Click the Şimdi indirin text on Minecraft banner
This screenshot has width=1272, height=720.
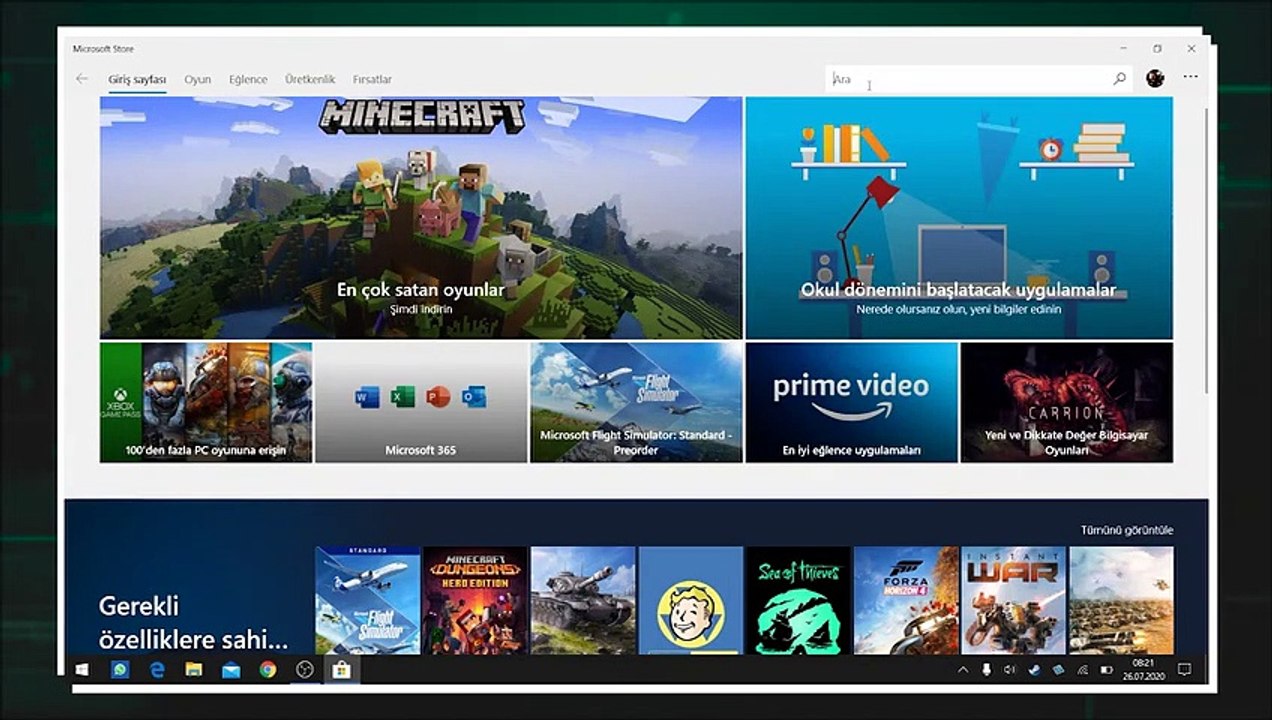pos(421,309)
